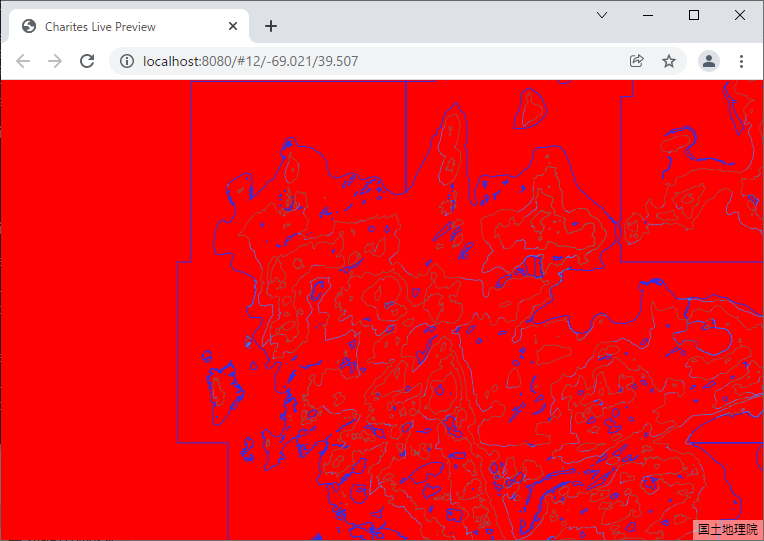Go back to the previous page
The height and width of the screenshot is (541, 764).
pos(23,61)
